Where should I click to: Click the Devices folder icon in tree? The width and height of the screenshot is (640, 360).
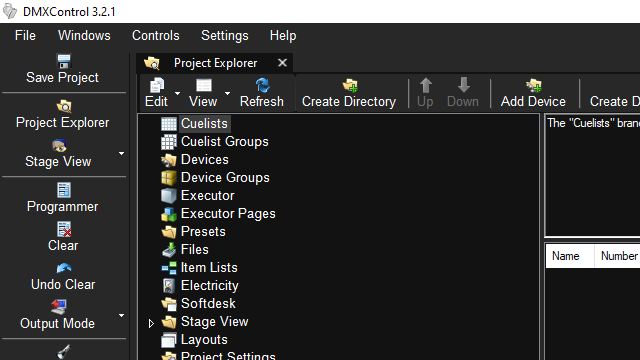tap(169, 160)
